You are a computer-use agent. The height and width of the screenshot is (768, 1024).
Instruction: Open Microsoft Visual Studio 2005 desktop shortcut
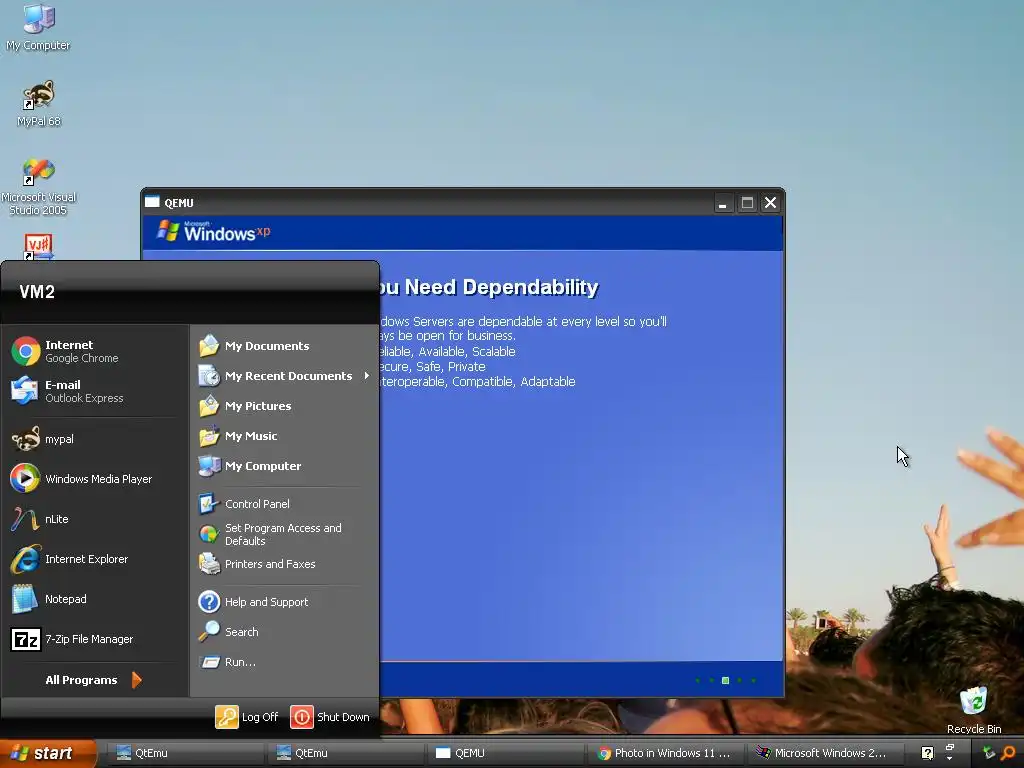39,187
